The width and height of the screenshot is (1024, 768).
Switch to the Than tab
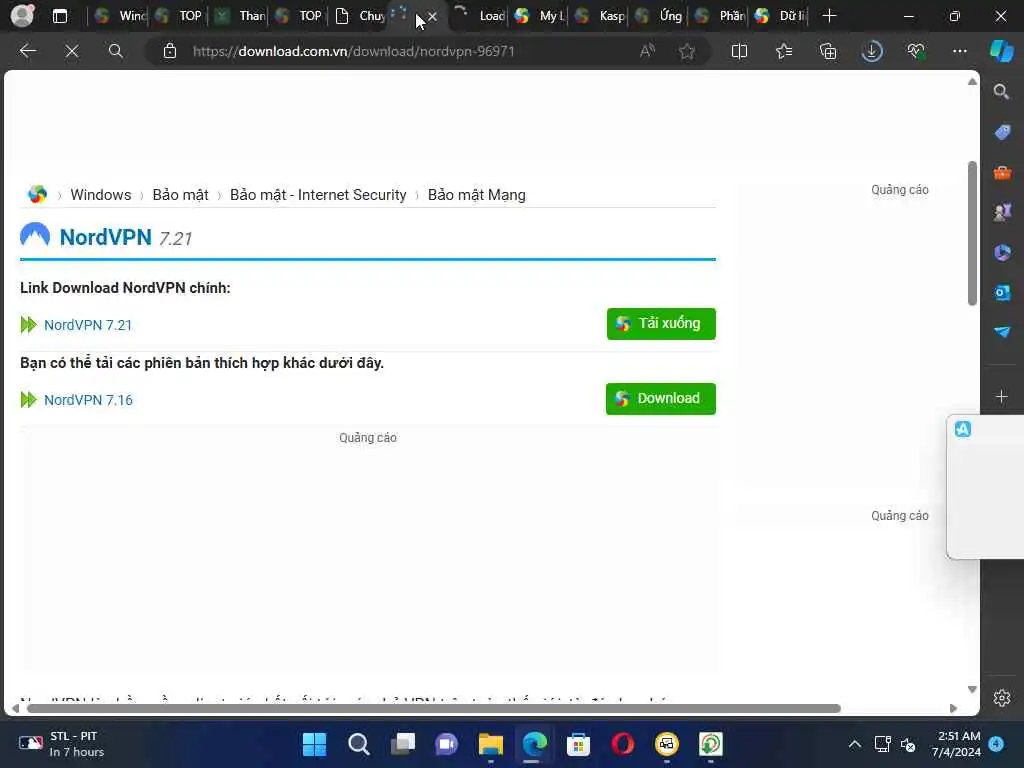(240, 16)
